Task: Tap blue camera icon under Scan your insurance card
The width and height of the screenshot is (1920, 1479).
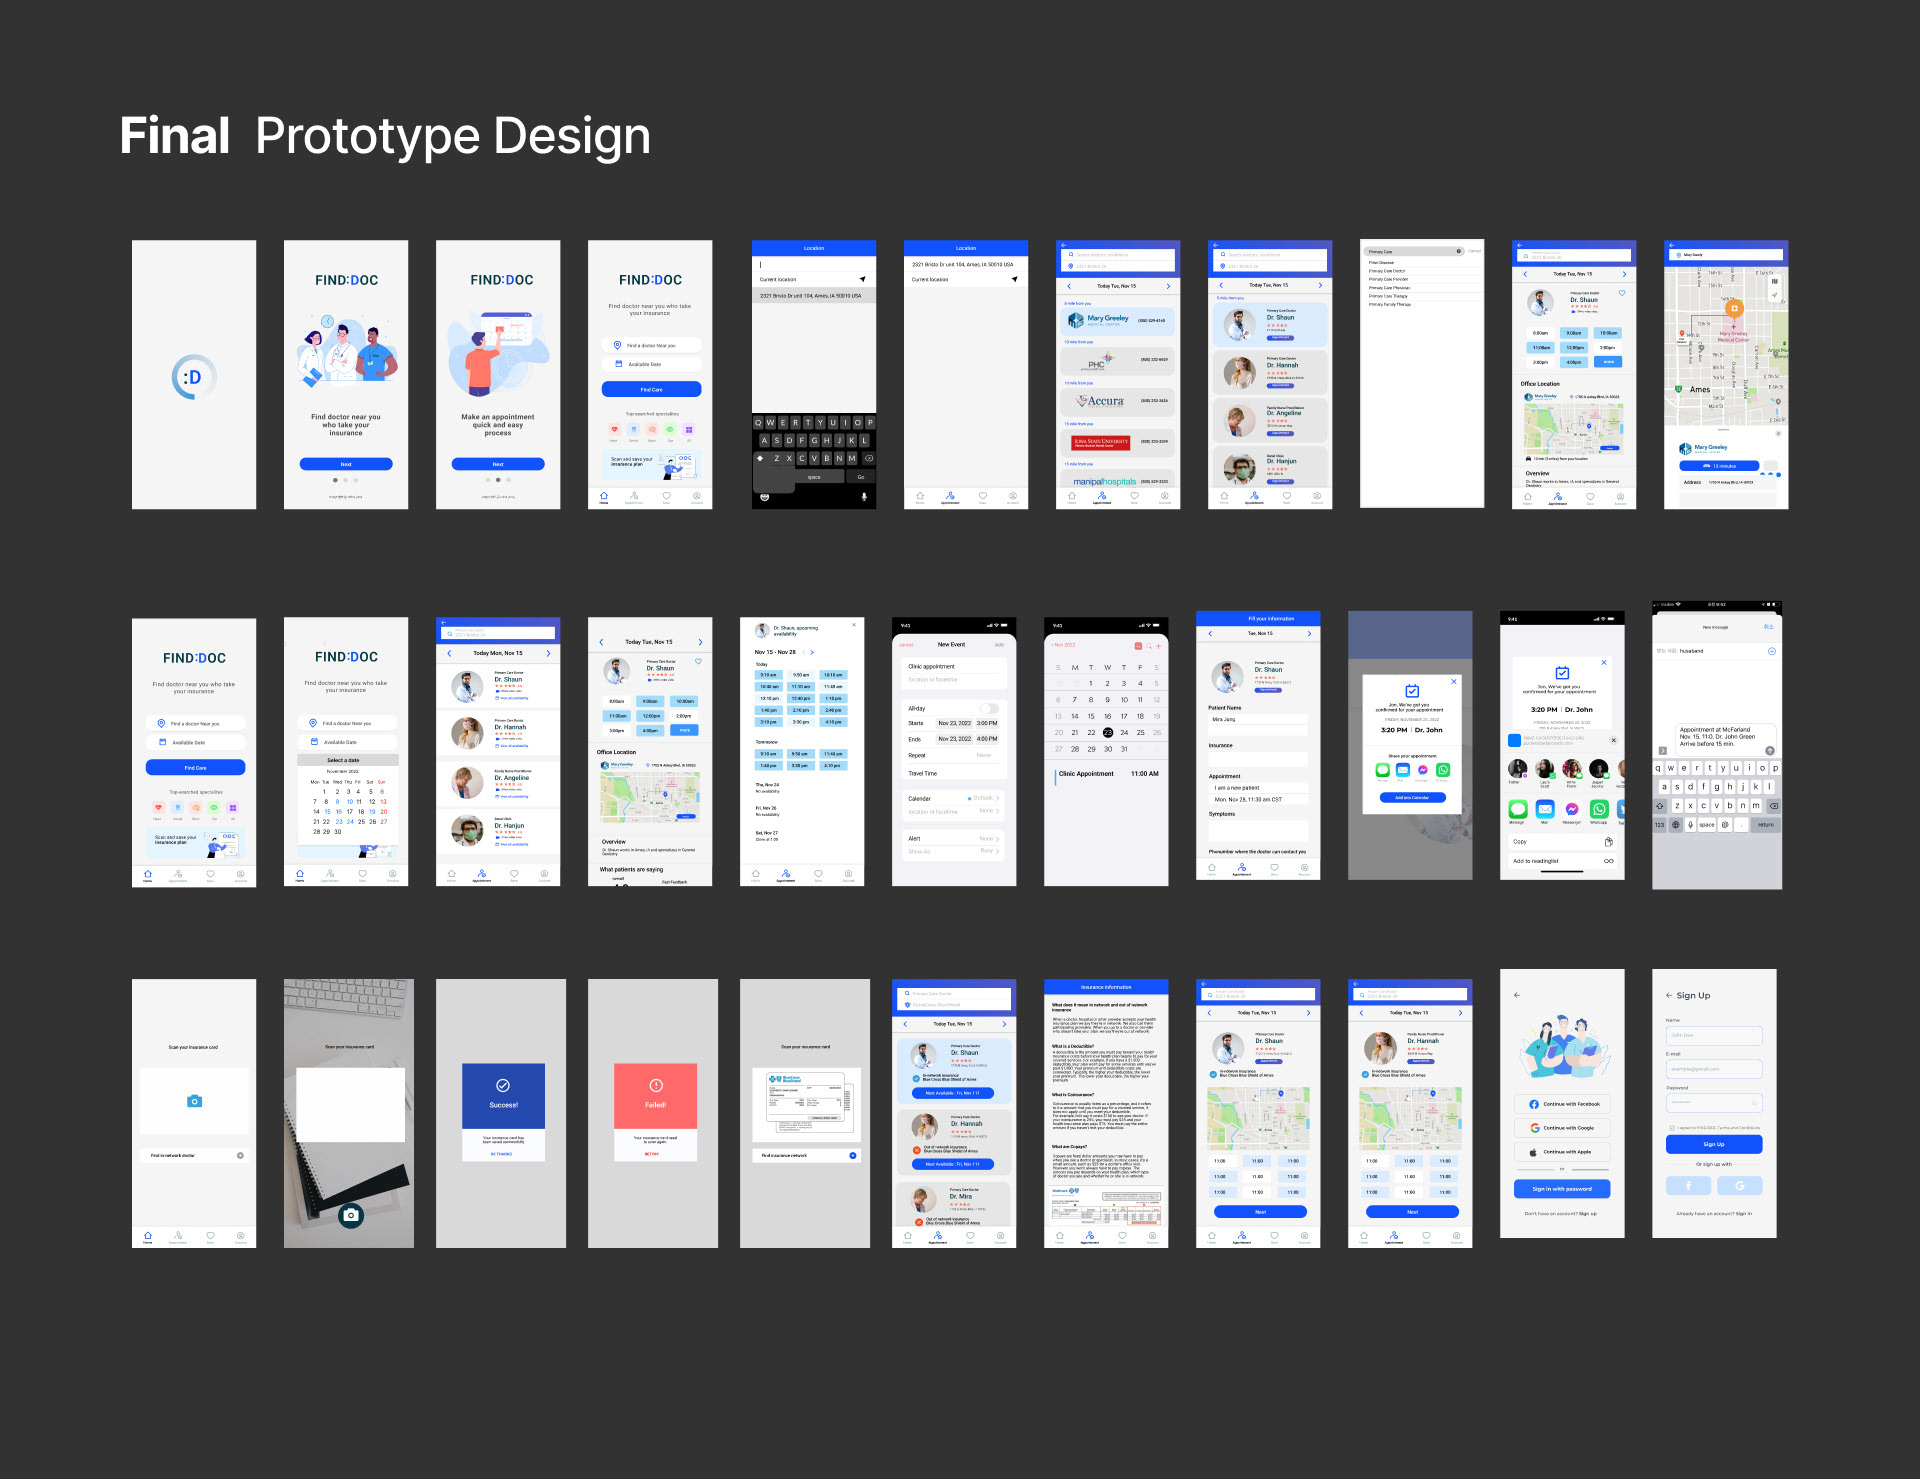Action: point(194,1101)
